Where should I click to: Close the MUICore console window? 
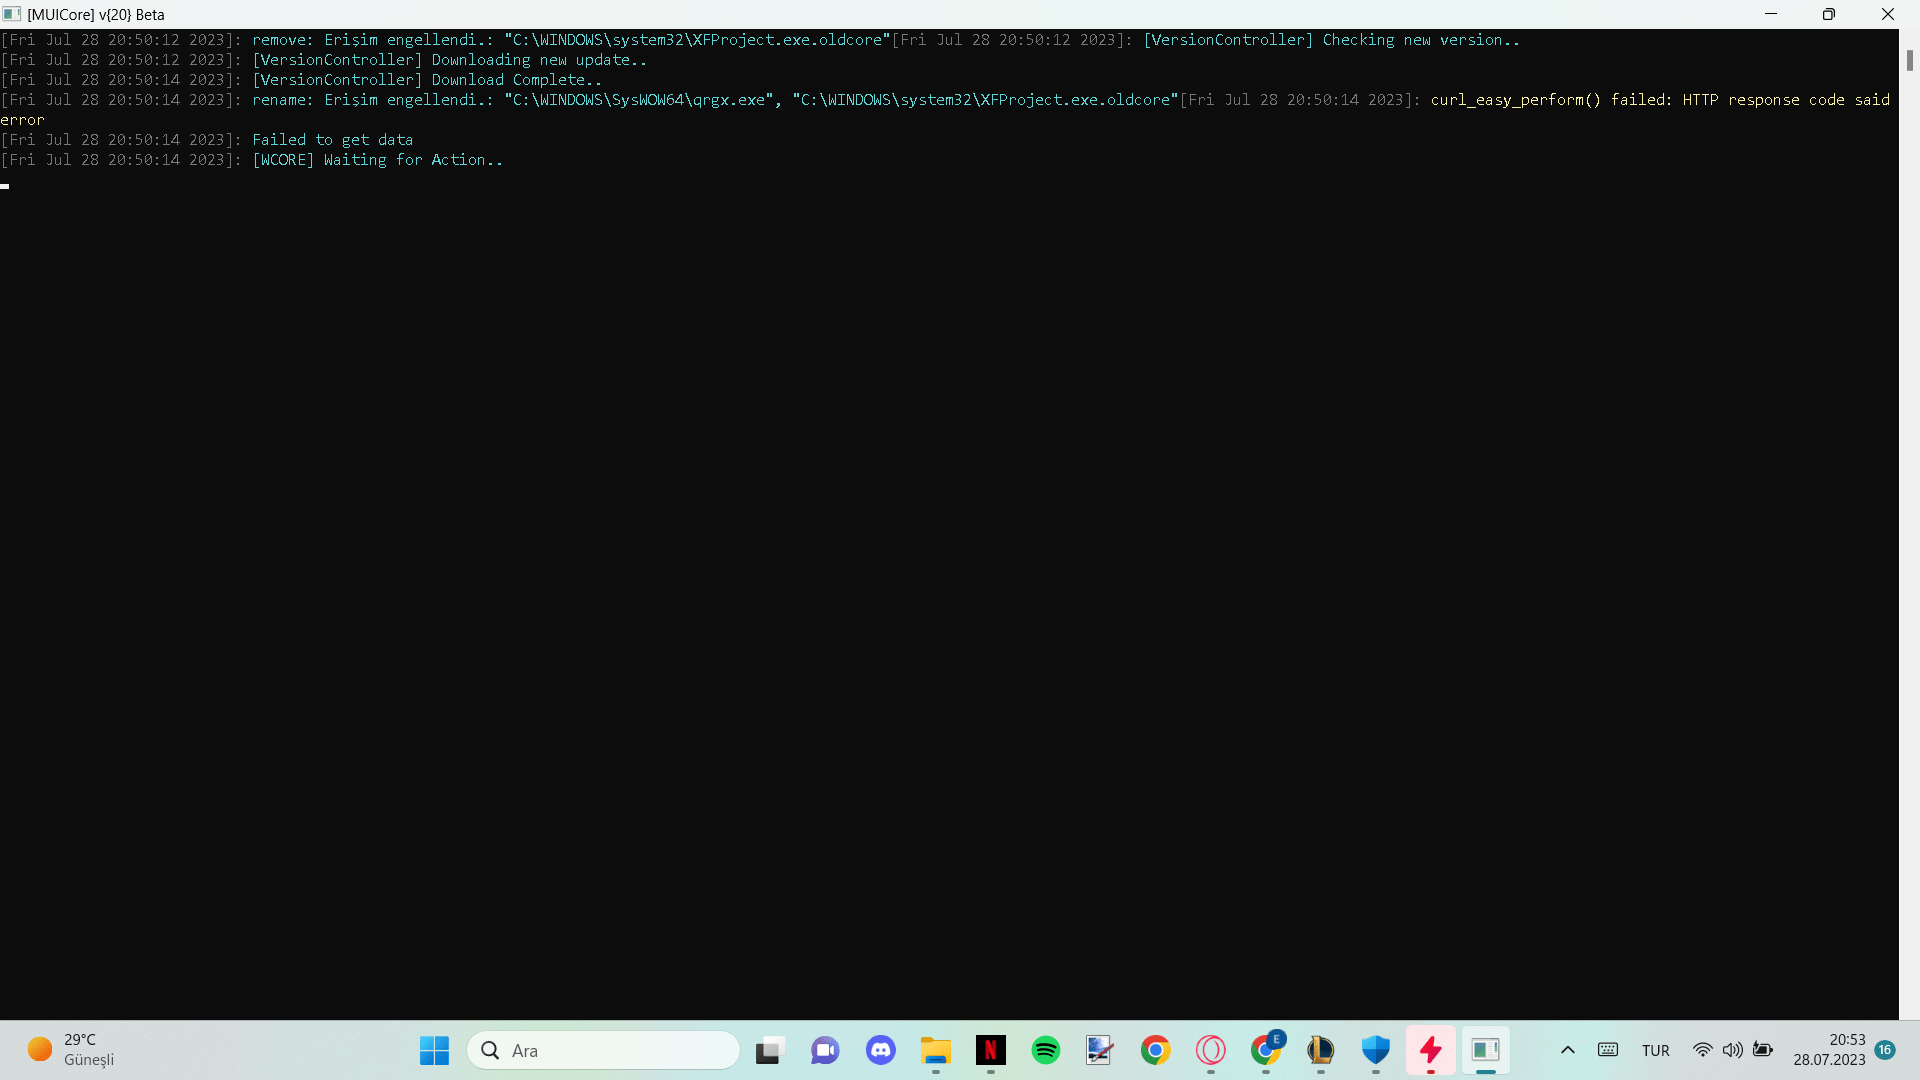(x=1887, y=14)
